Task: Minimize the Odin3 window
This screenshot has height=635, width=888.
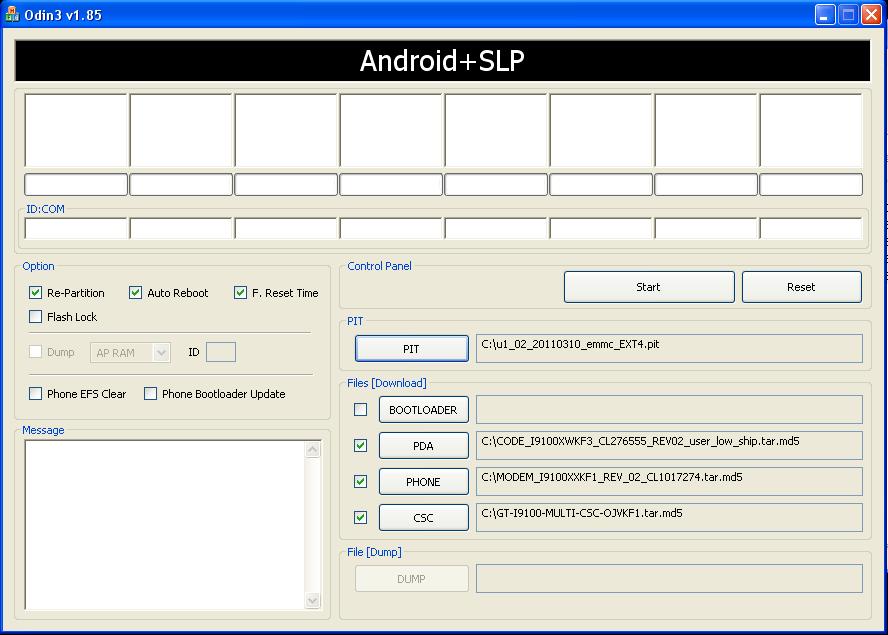Action: click(825, 15)
